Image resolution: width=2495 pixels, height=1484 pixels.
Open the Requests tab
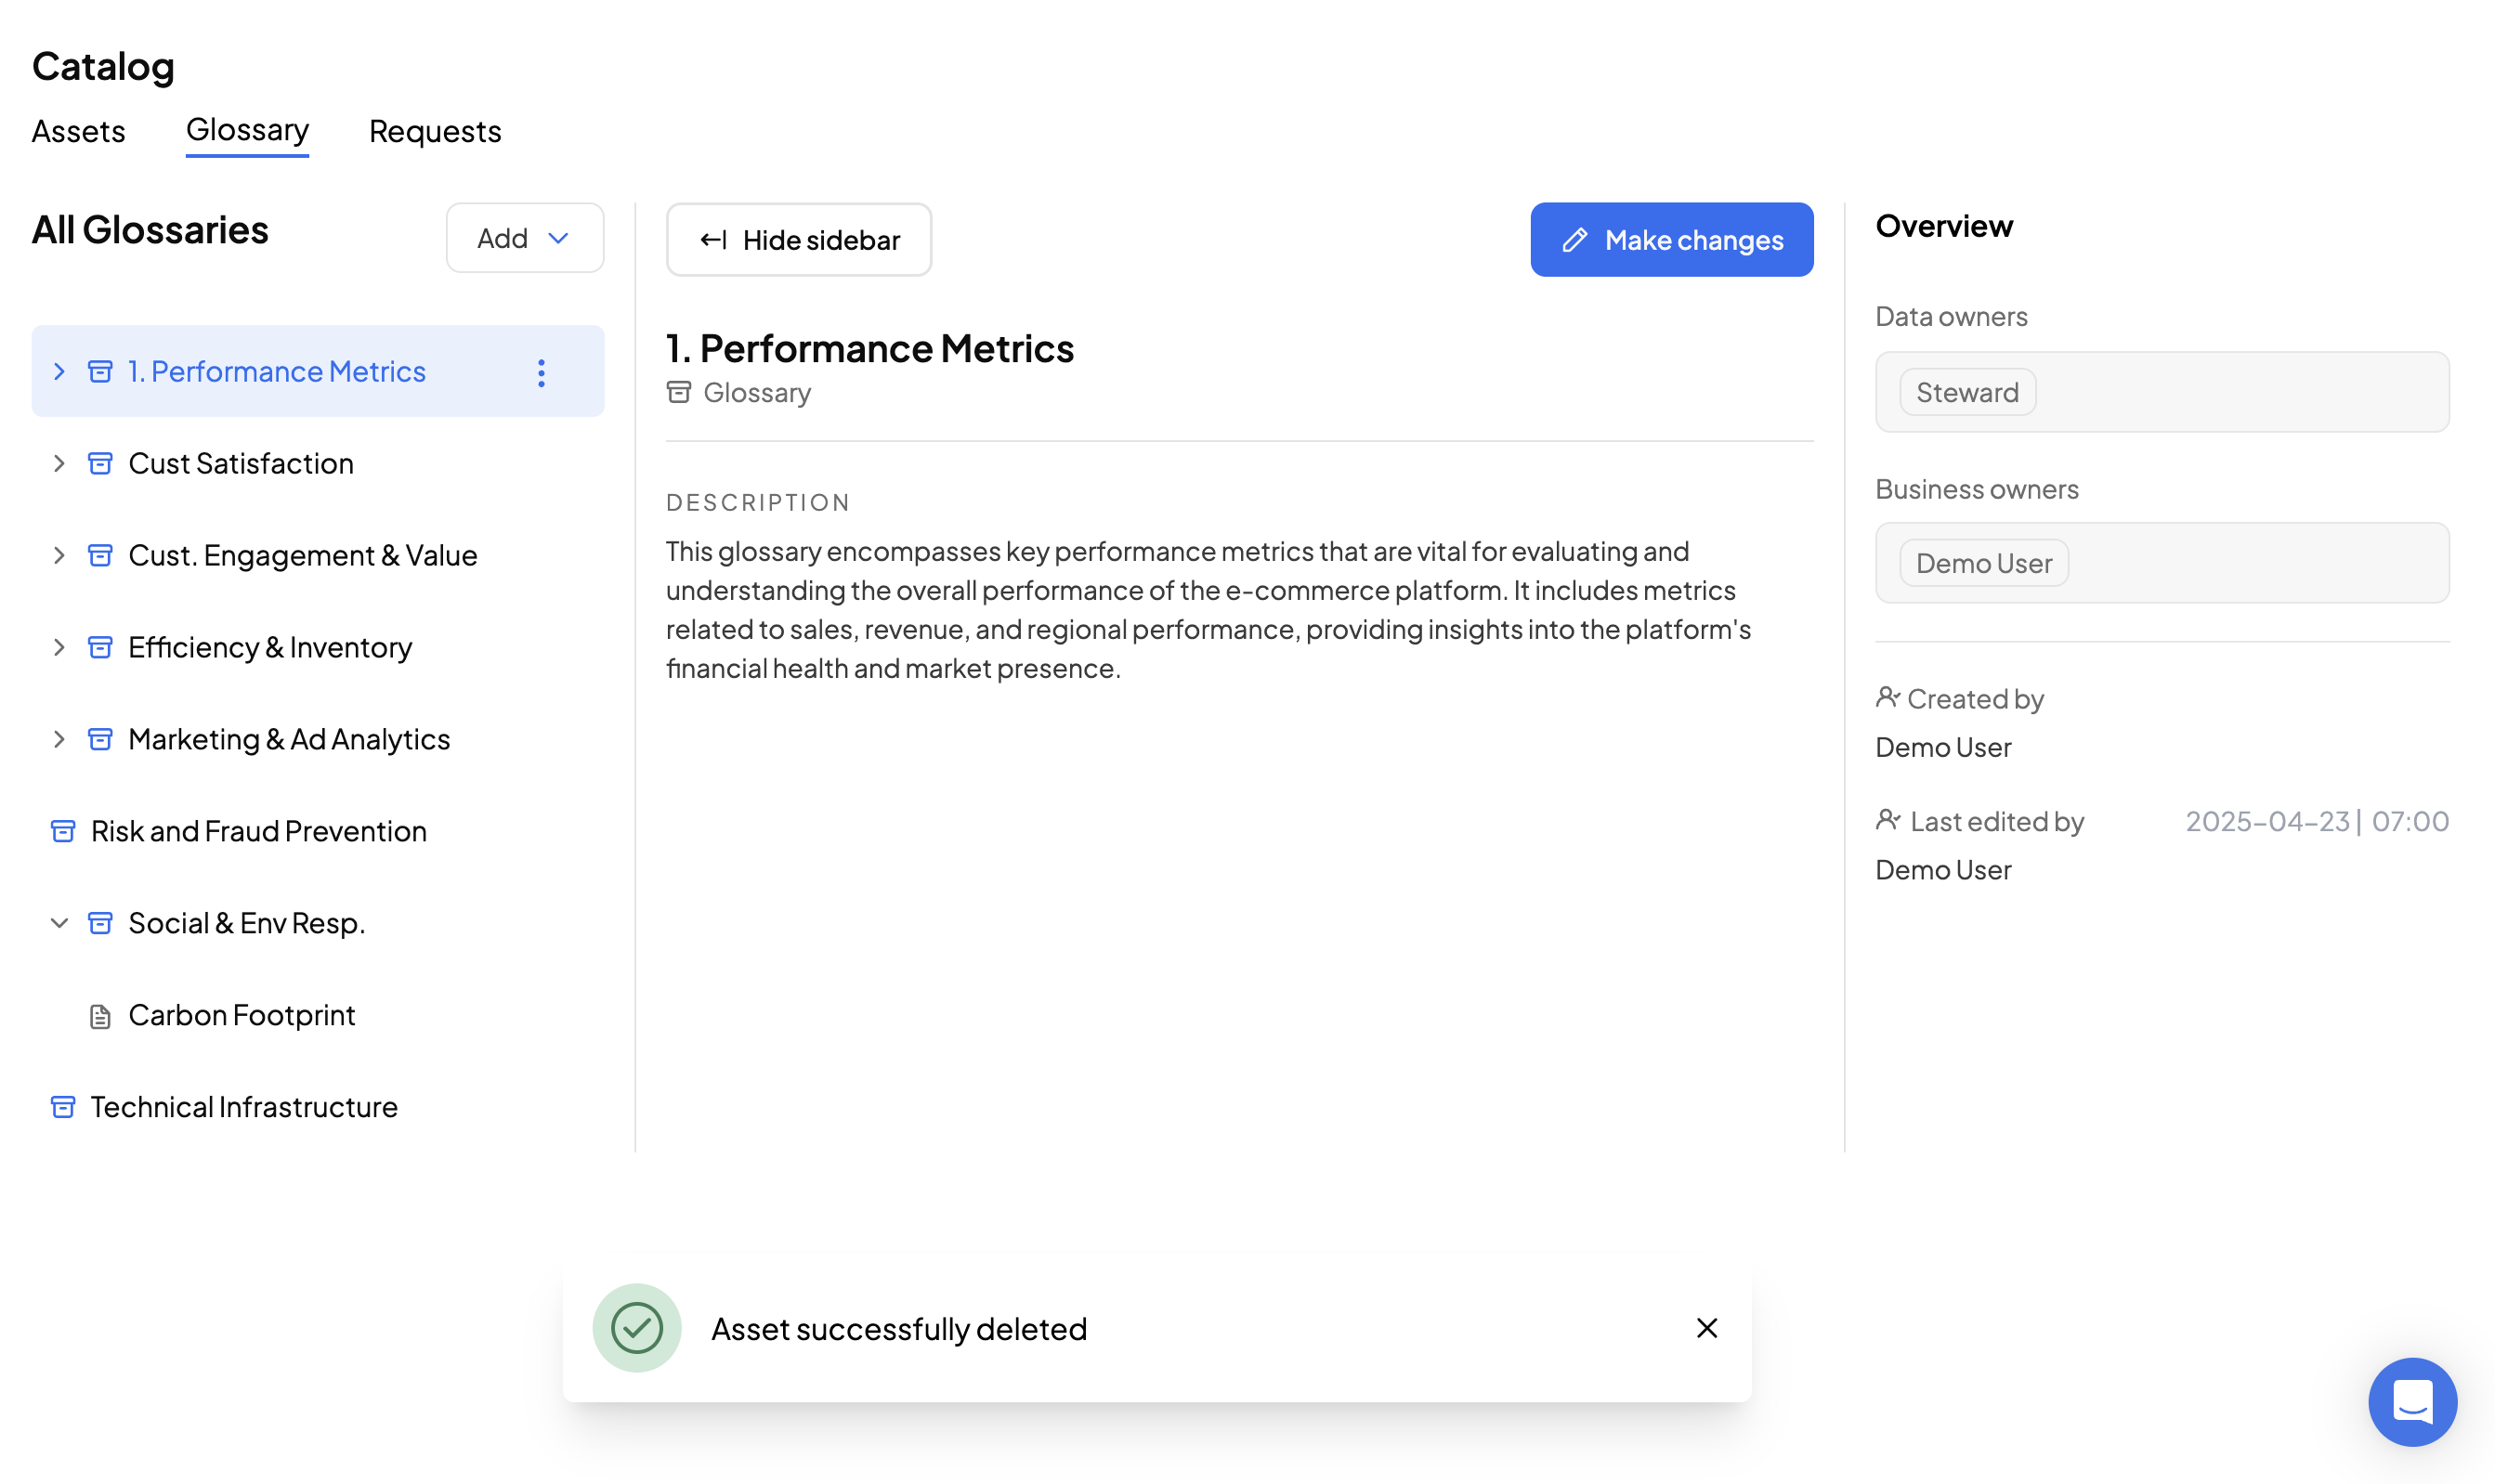tap(435, 131)
